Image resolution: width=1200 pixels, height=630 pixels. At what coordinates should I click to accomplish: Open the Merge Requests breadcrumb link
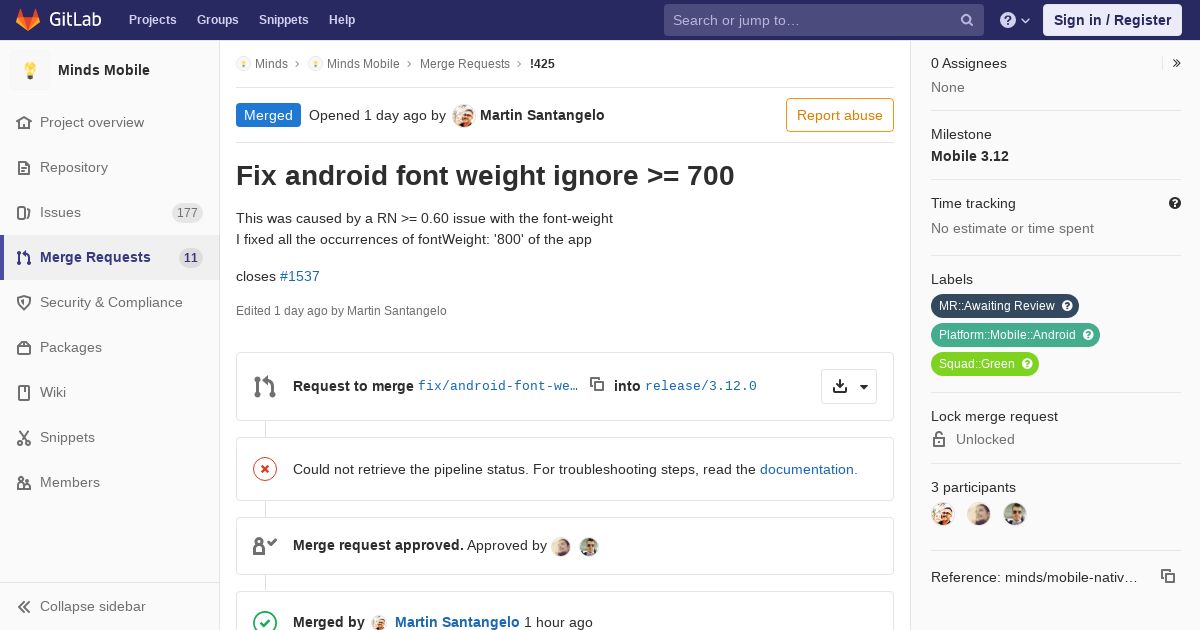pos(465,64)
